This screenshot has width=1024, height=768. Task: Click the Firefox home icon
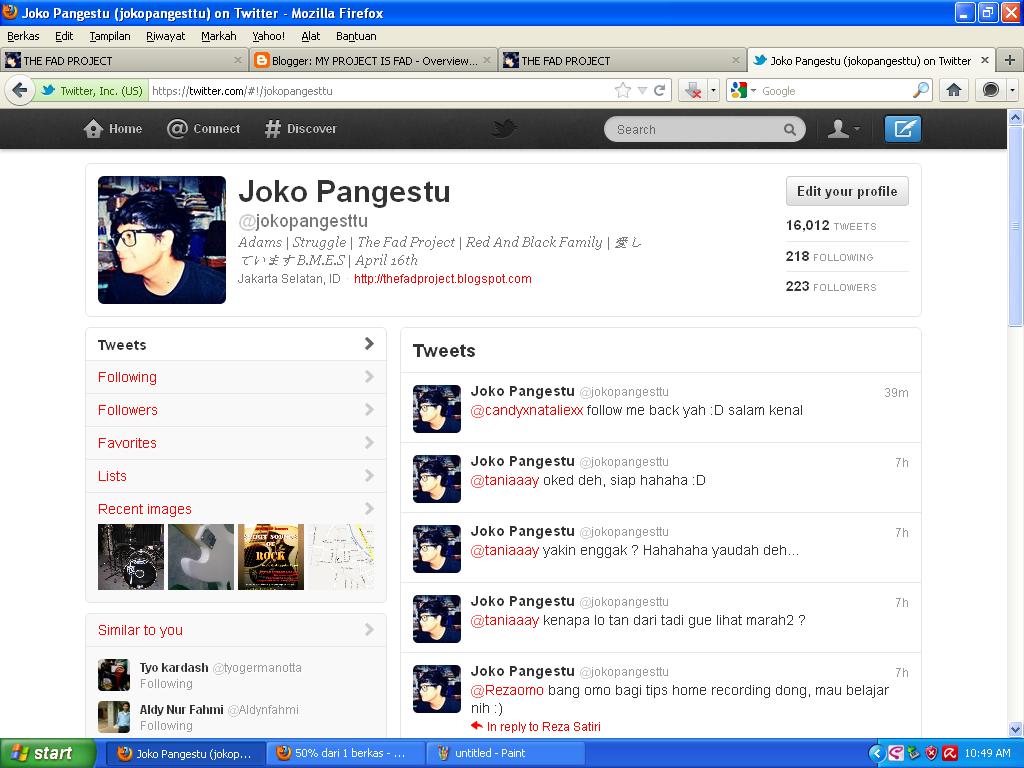click(x=953, y=90)
